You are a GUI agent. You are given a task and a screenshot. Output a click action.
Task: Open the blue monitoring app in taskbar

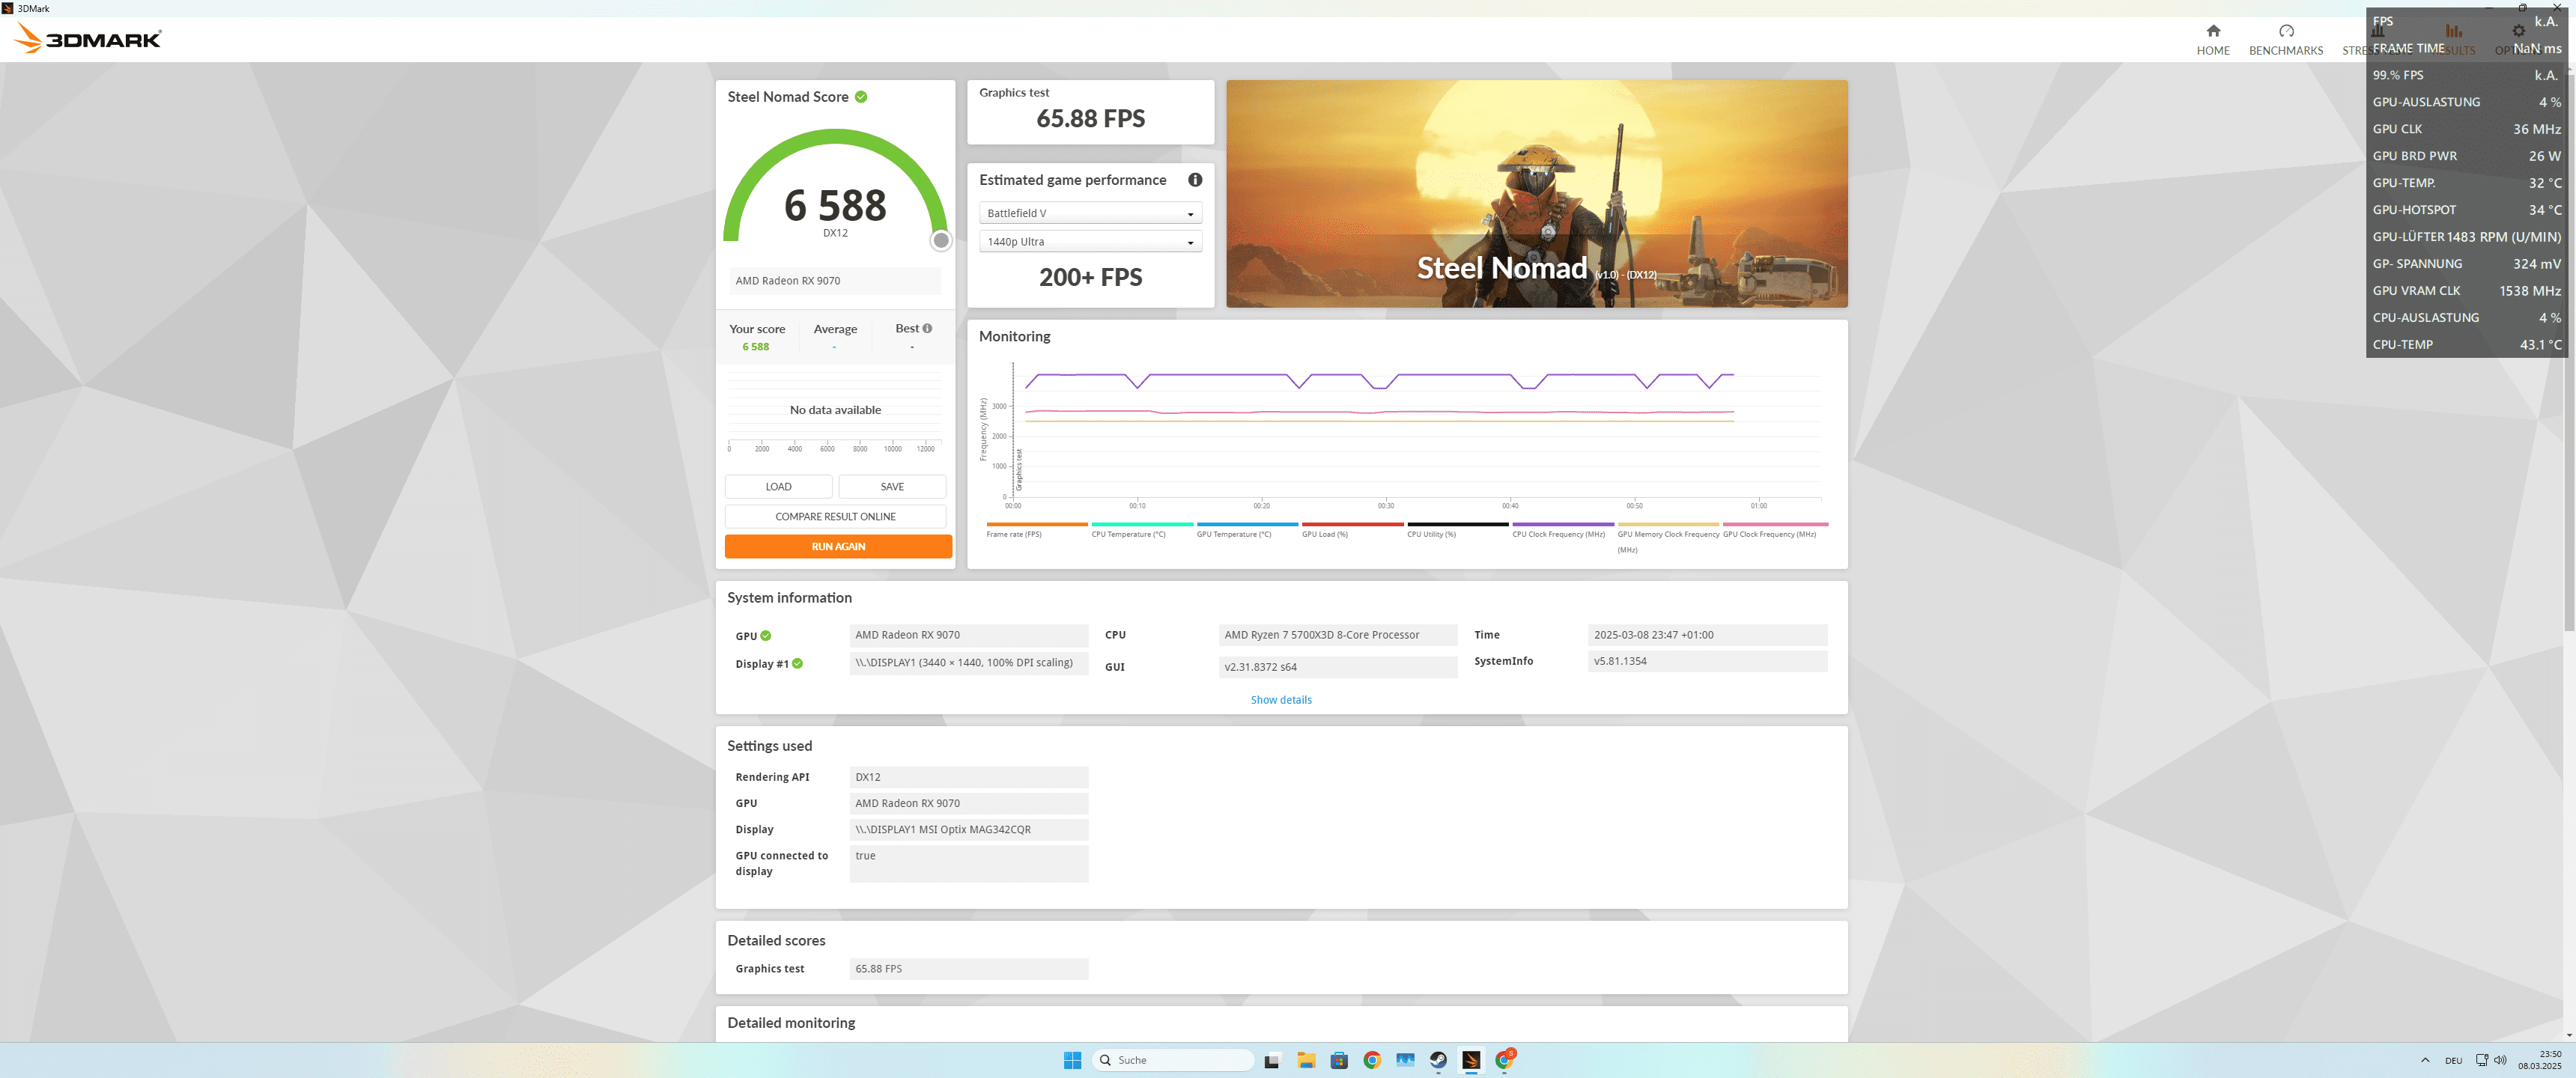point(1405,1060)
